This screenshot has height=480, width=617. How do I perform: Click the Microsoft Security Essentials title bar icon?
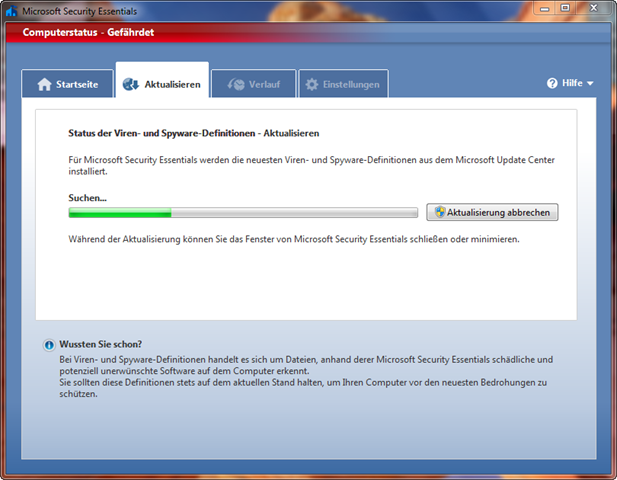coord(11,9)
